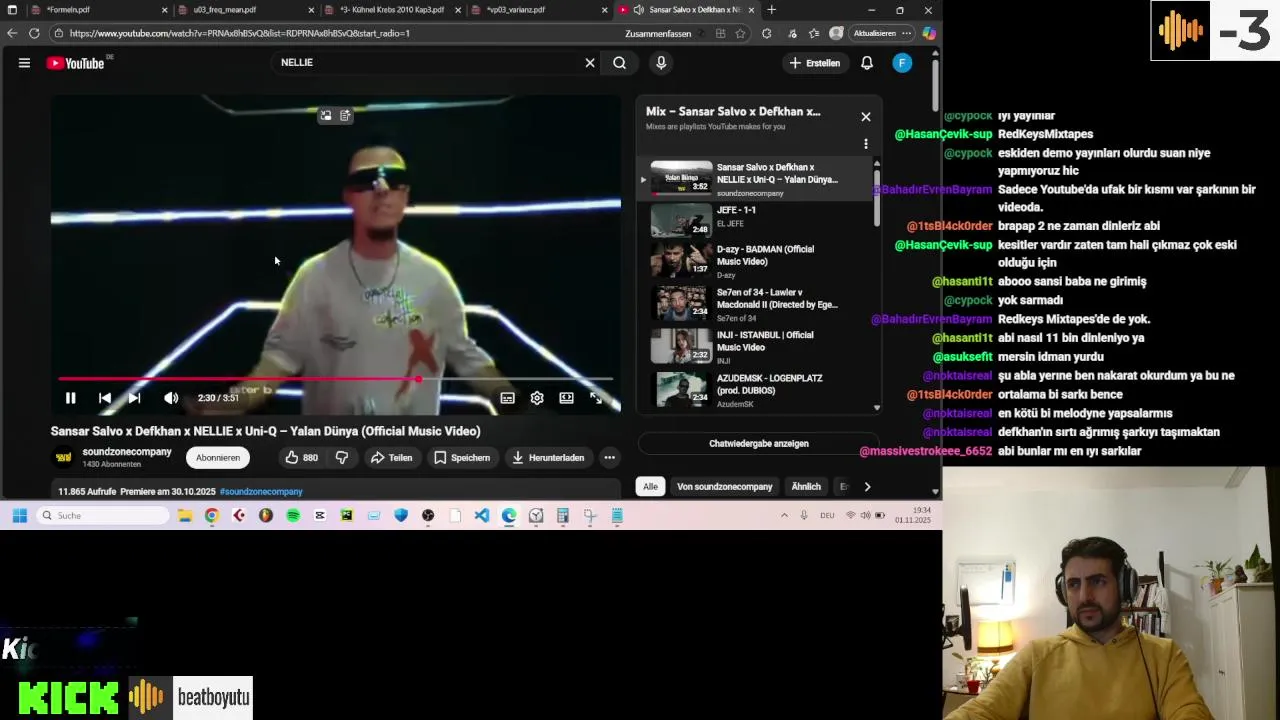Pause the YouTube video

click(x=70, y=398)
